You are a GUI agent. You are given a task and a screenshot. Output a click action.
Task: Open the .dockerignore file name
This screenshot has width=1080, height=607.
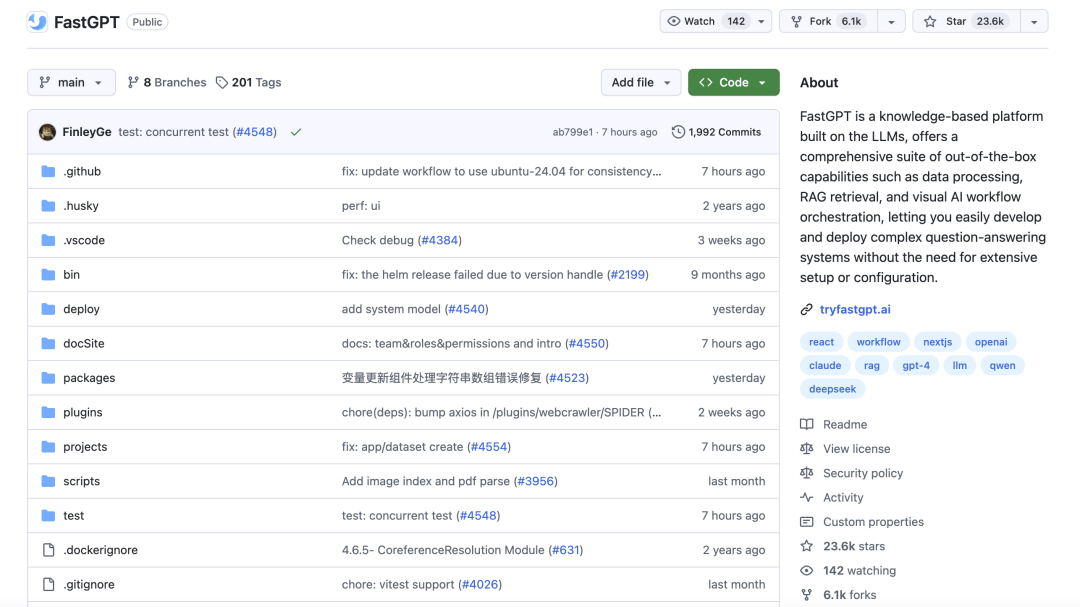tap(101, 550)
